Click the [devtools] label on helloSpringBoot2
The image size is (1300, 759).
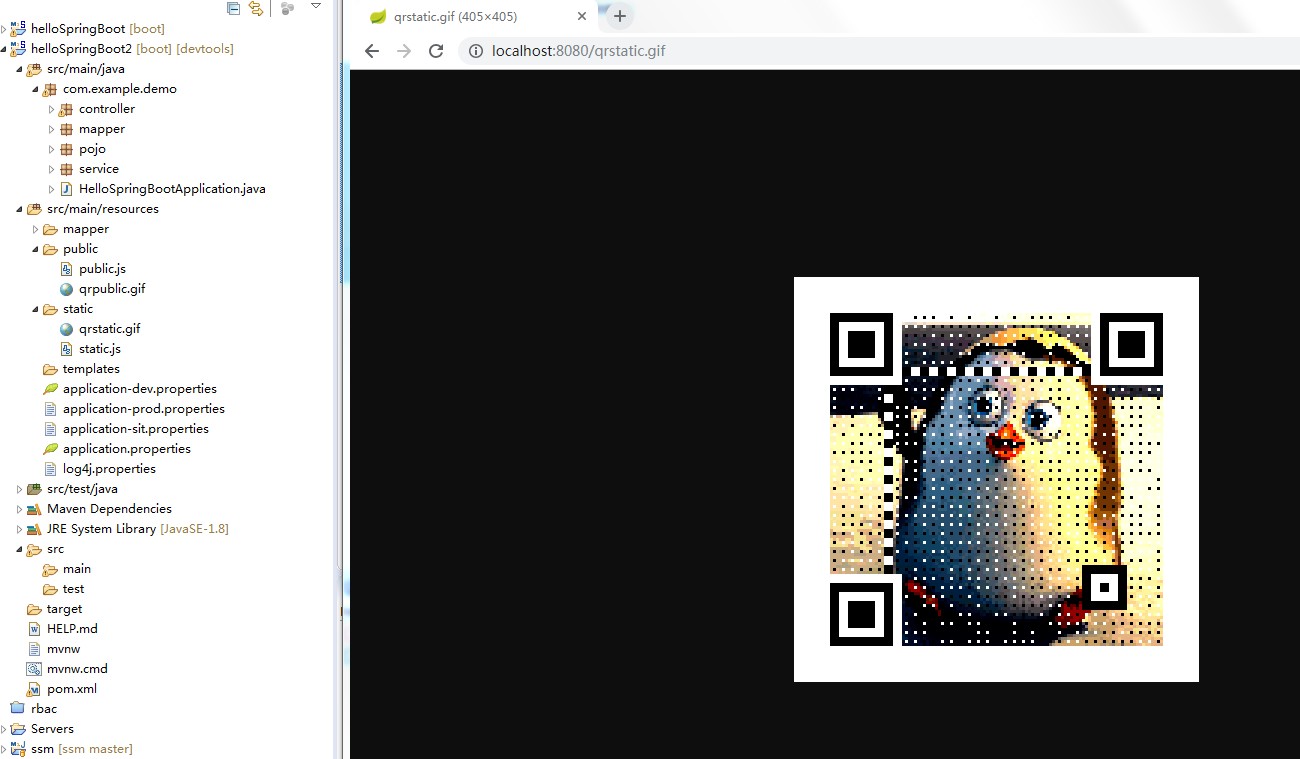coord(205,49)
